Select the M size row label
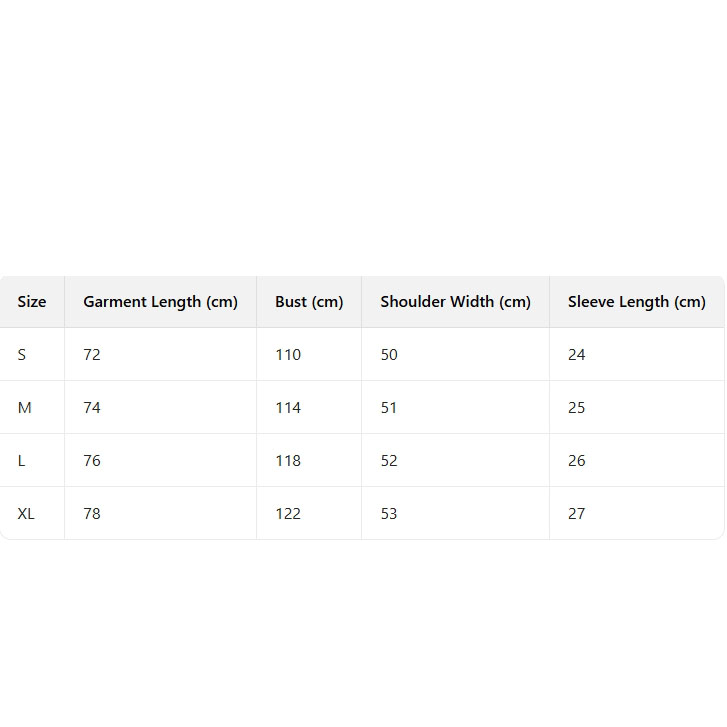 point(25,408)
